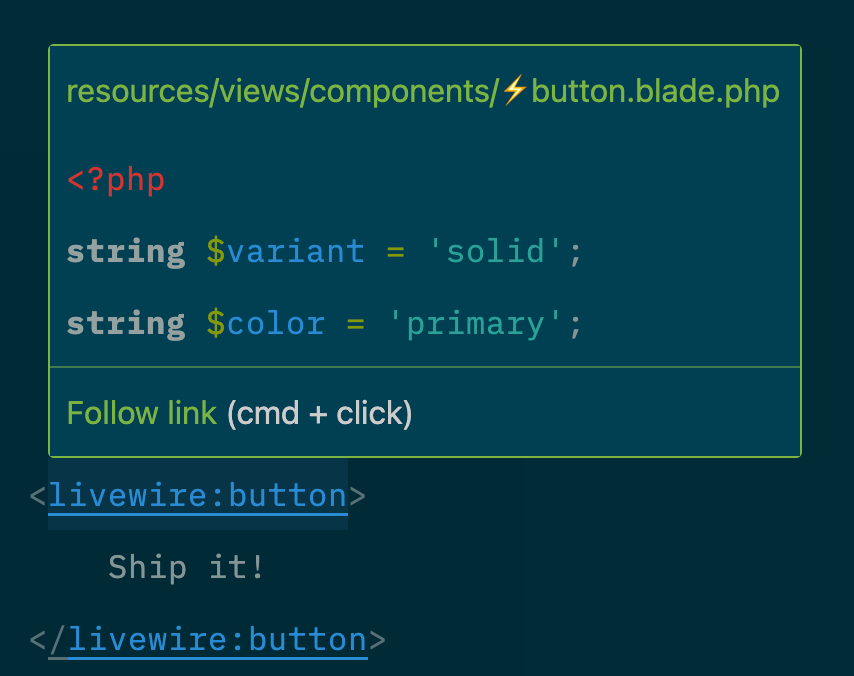Click the closing bracket after opening livewire:button

pyautogui.click(x=357, y=496)
